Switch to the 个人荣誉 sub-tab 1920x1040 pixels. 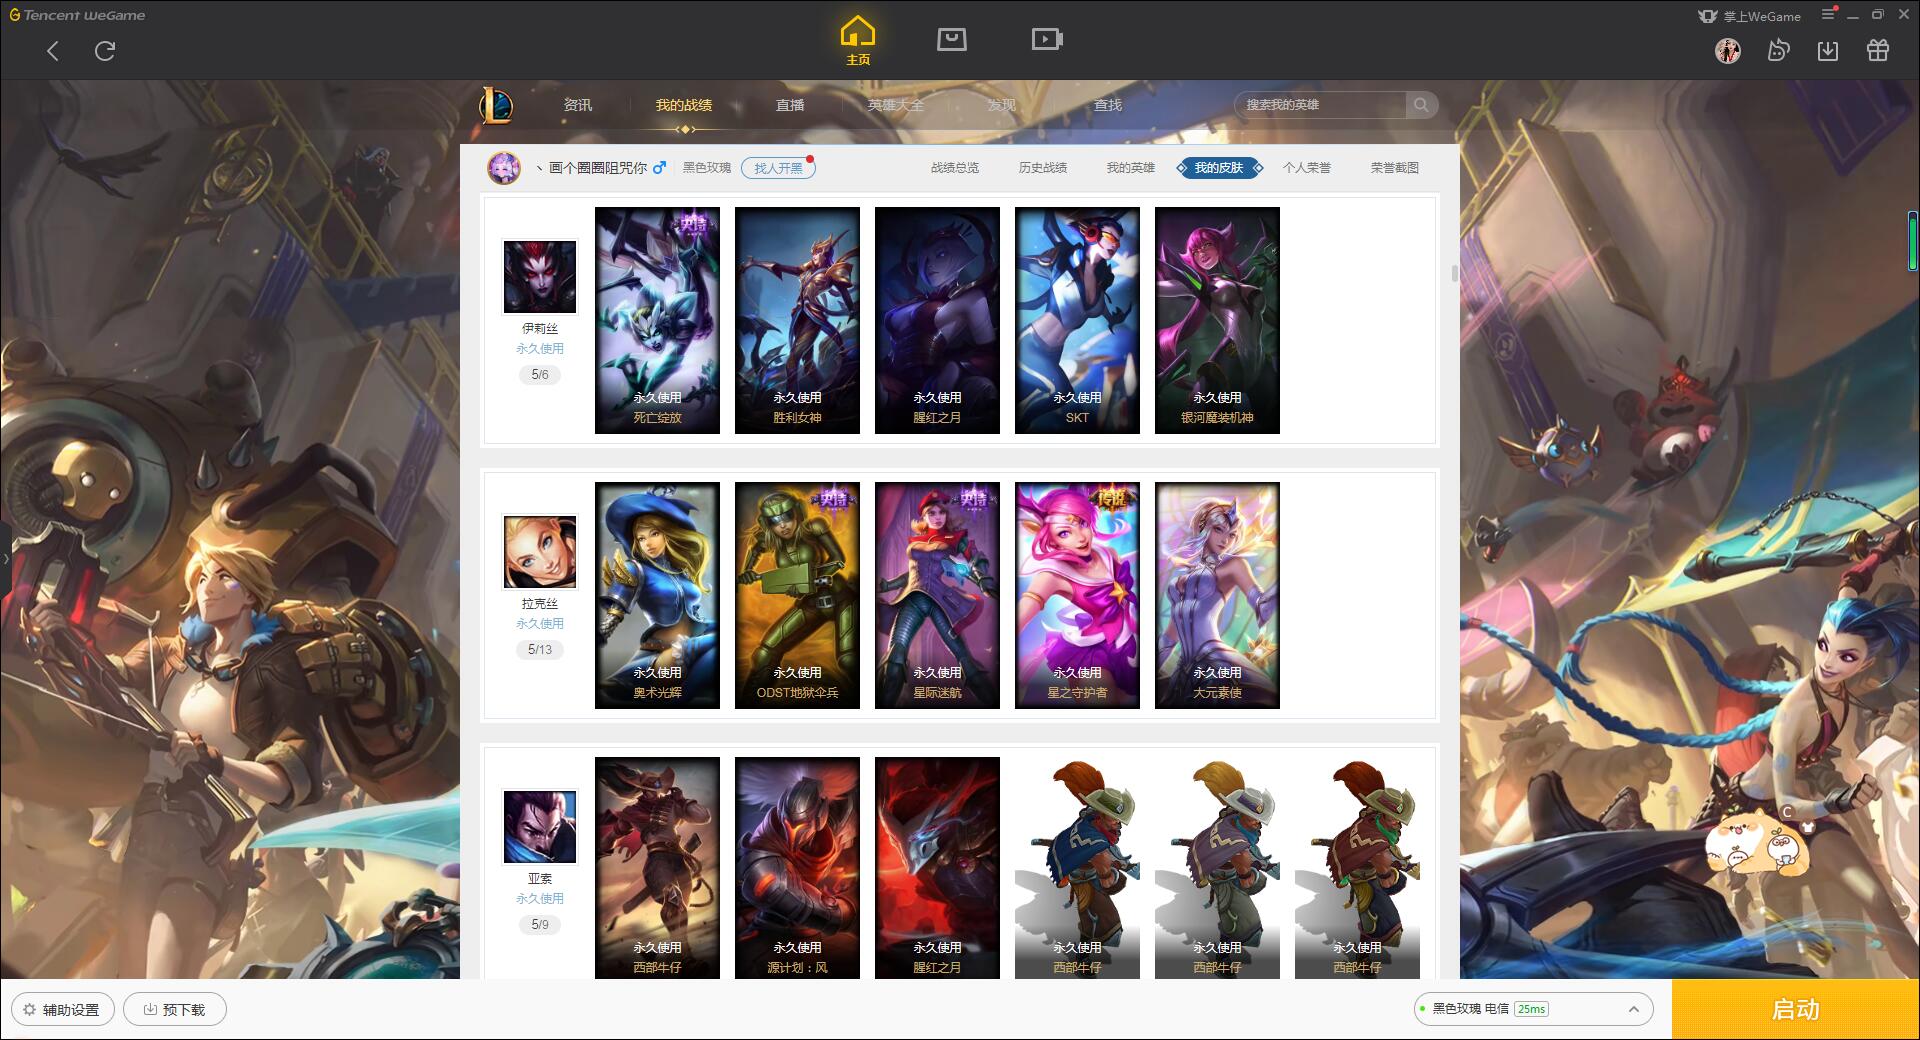pyautogui.click(x=1307, y=168)
